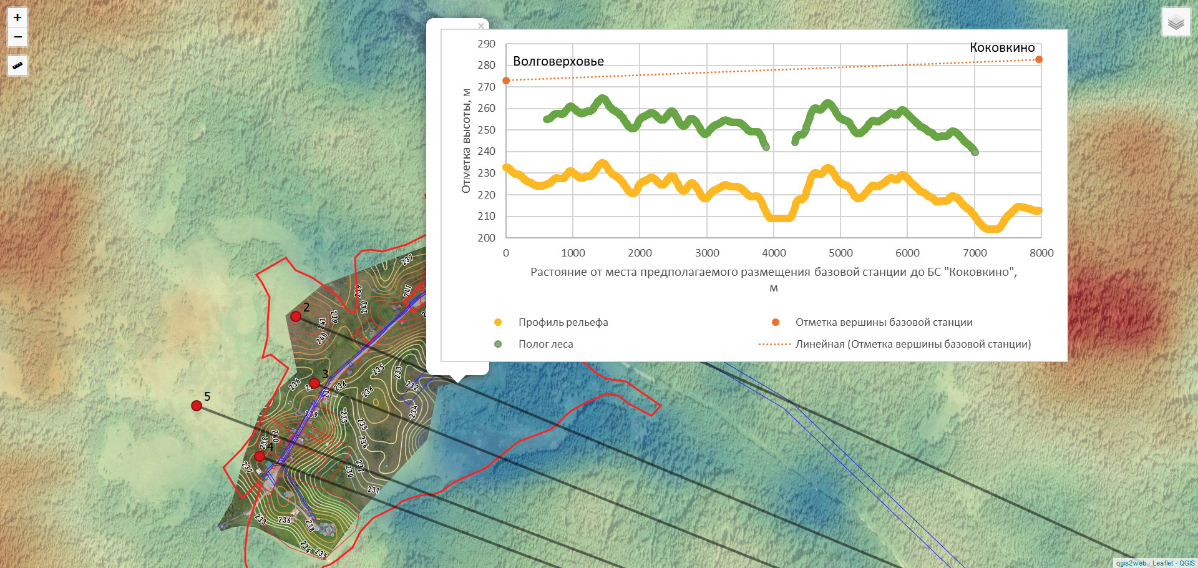Select red point marker number 4
1198x568 pixels.
[x=260, y=456]
